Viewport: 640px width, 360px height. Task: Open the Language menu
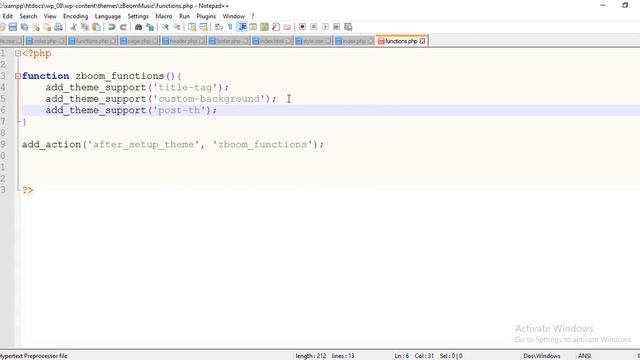tap(108, 16)
